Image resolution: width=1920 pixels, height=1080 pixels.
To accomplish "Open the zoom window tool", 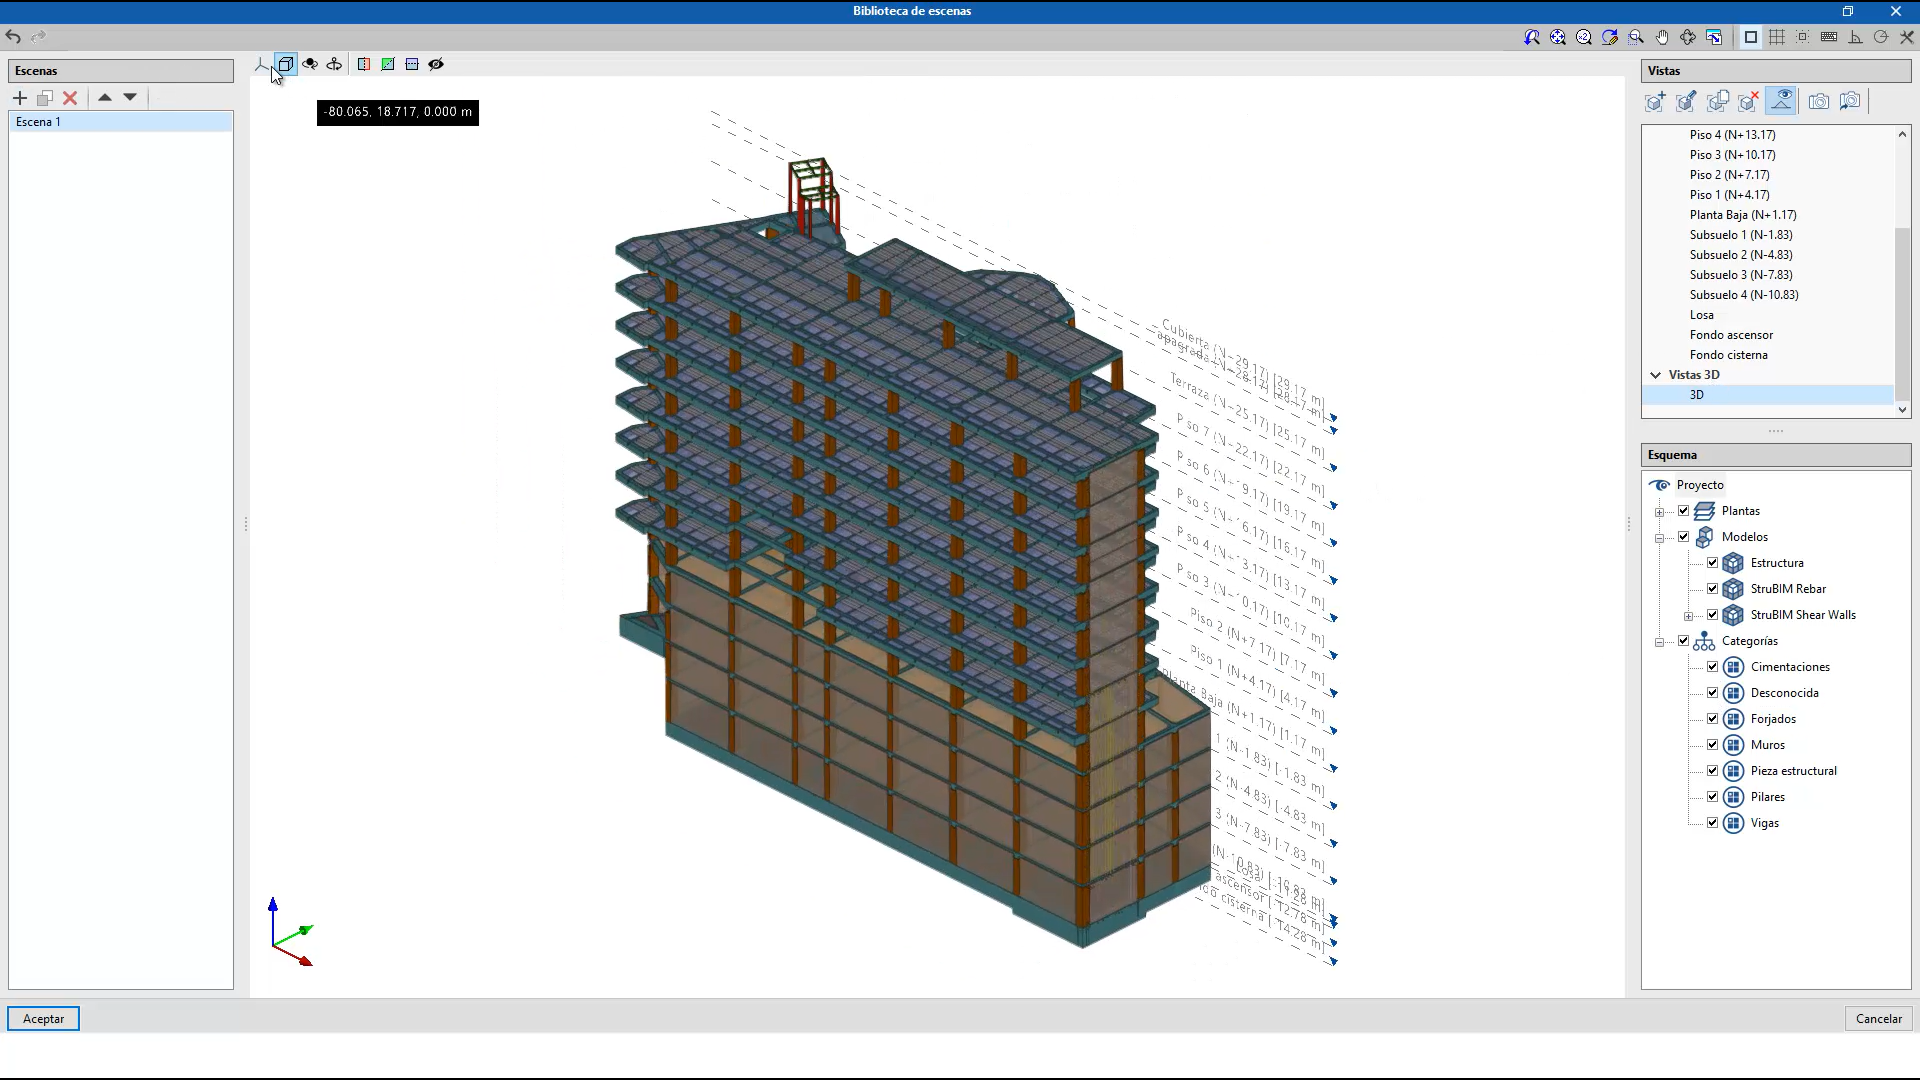I will coord(1634,36).
